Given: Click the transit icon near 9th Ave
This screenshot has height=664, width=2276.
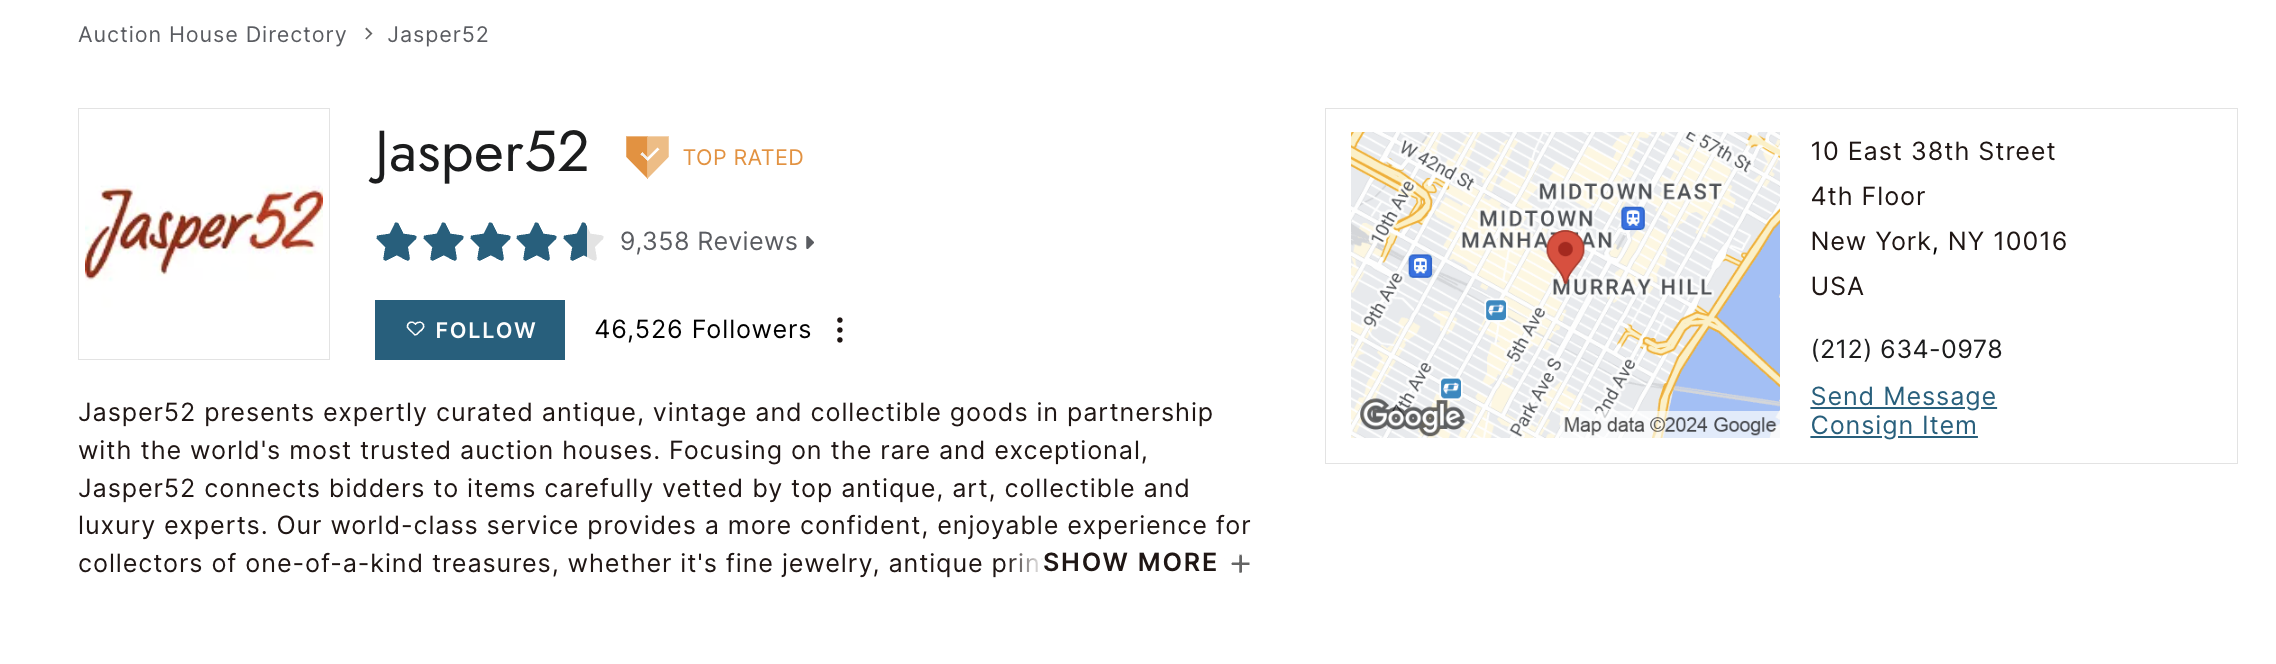Looking at the screenshot, I should (x=1420, y=266).
